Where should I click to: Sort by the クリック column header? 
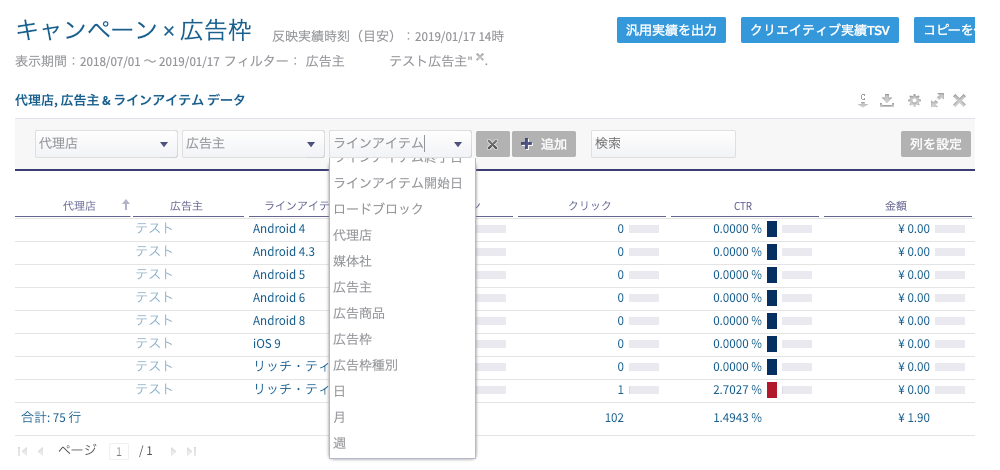[590, 205]
